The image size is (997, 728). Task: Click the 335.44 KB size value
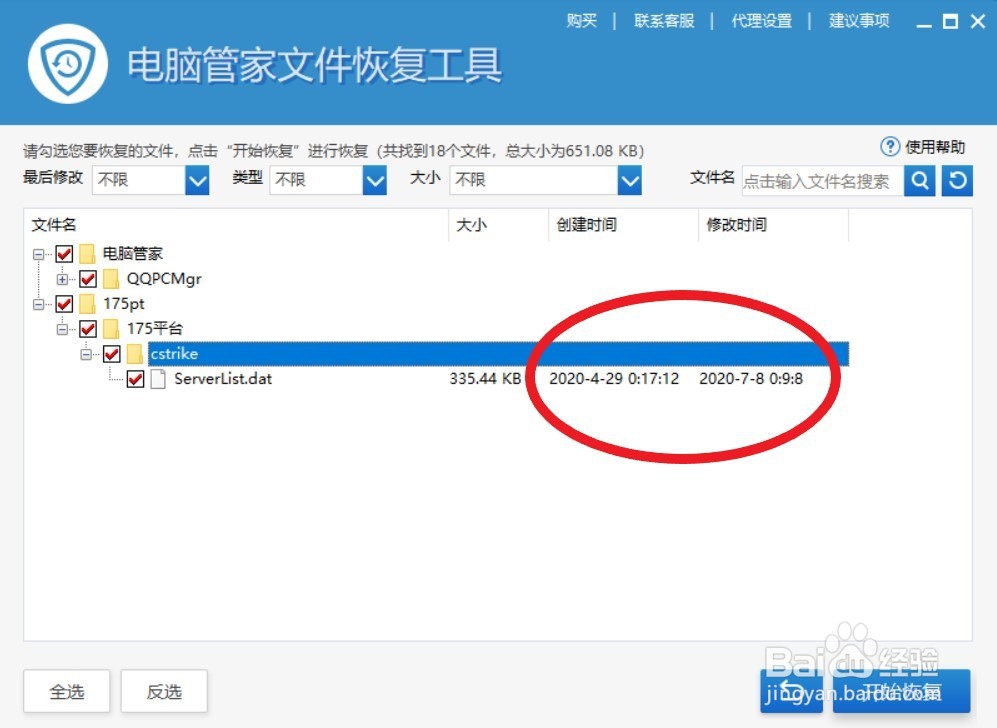coord(485,379)
